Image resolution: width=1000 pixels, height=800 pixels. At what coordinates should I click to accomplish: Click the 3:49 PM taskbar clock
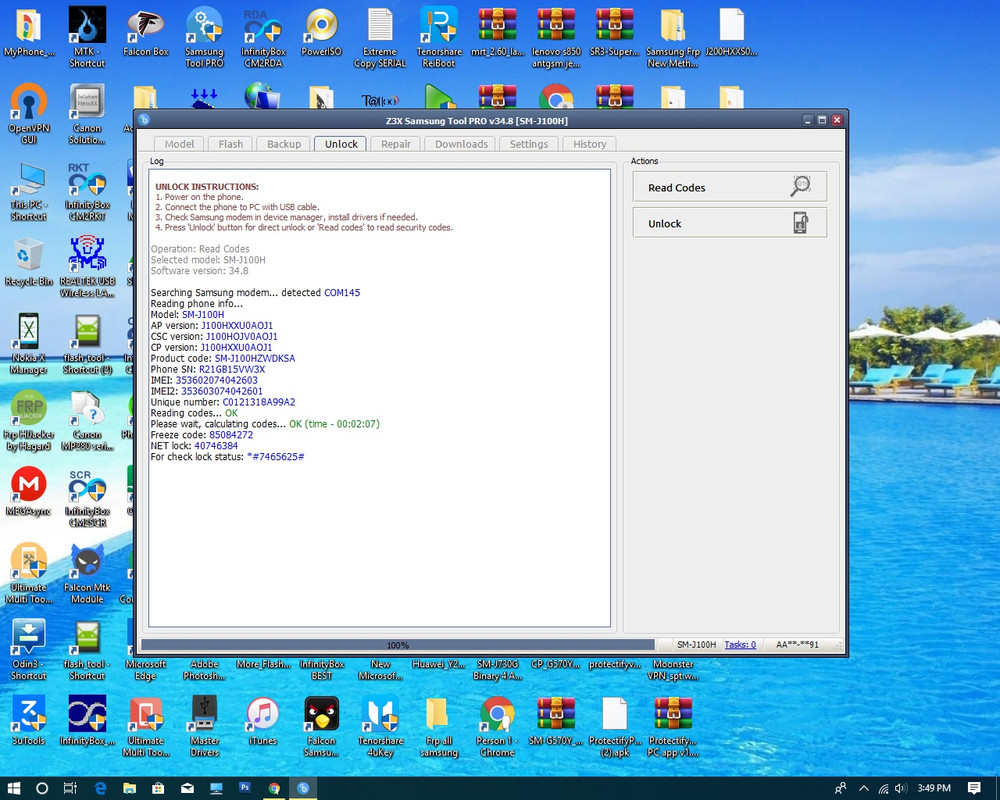pyautogui.click(x=934, y=788)
